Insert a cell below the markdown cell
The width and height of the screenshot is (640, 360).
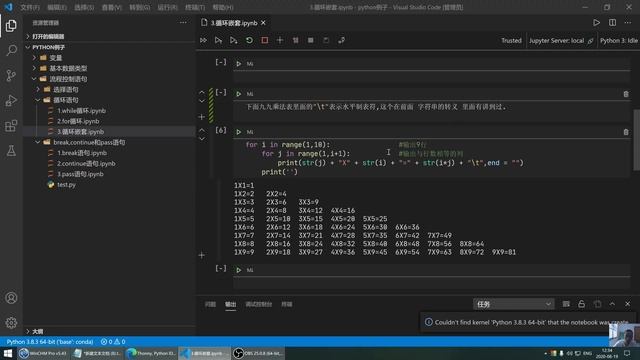[x=202, y=117]
